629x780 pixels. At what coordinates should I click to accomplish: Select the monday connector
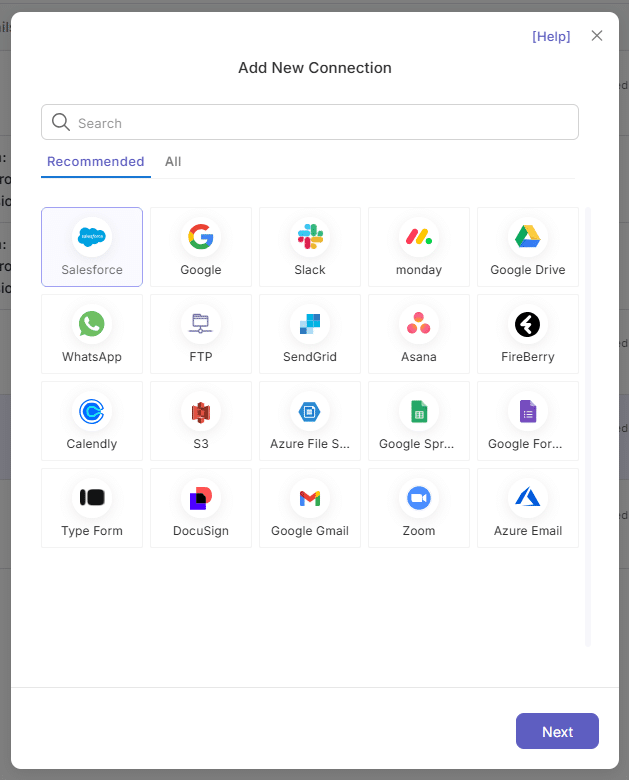point(419,247)
